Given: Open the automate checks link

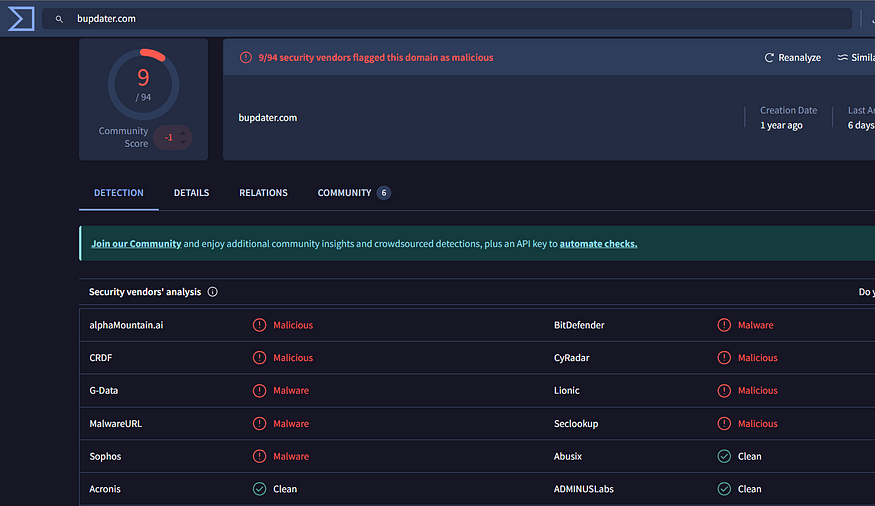Looking at the screenshot, I should (x=598, y=244).
